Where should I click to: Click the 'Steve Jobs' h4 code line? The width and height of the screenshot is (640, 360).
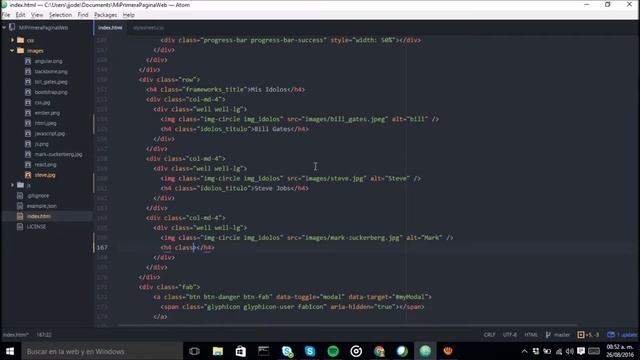235,188
